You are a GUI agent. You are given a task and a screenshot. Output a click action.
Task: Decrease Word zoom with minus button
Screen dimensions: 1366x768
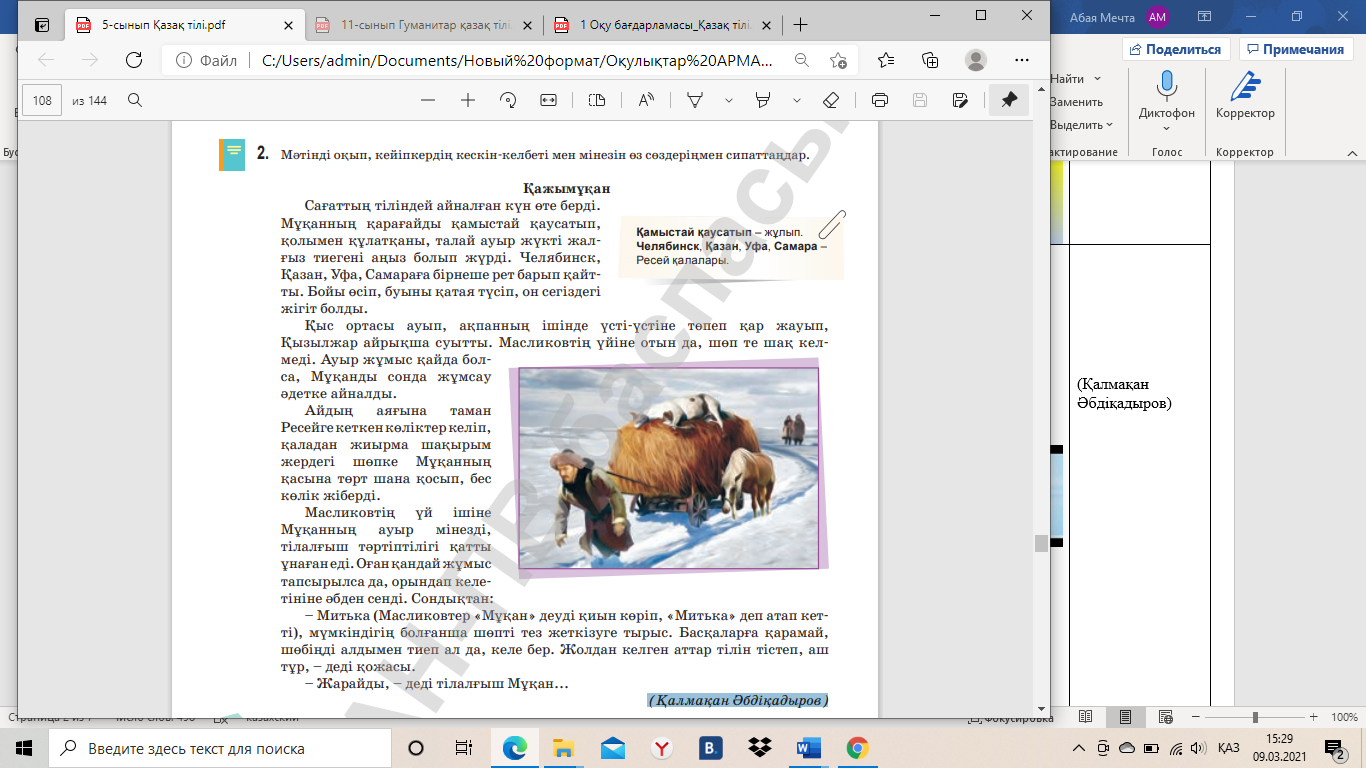[1195, 717]
